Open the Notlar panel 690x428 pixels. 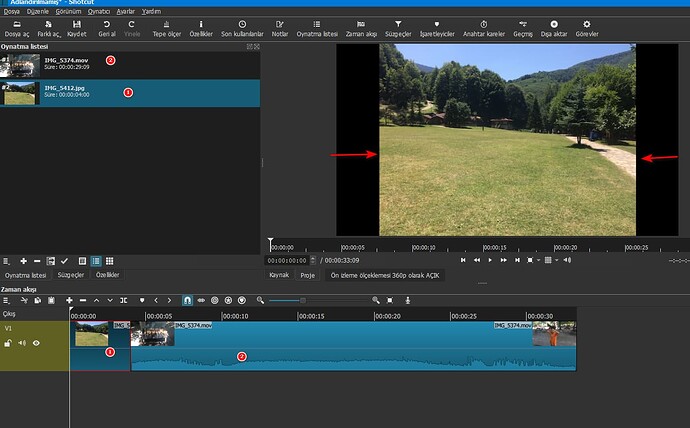tap(279, 29)
